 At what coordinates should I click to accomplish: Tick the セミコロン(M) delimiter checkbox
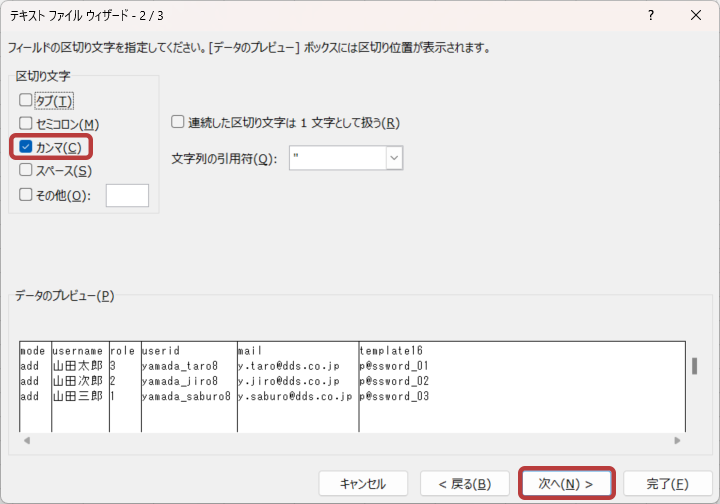point(26,124)
